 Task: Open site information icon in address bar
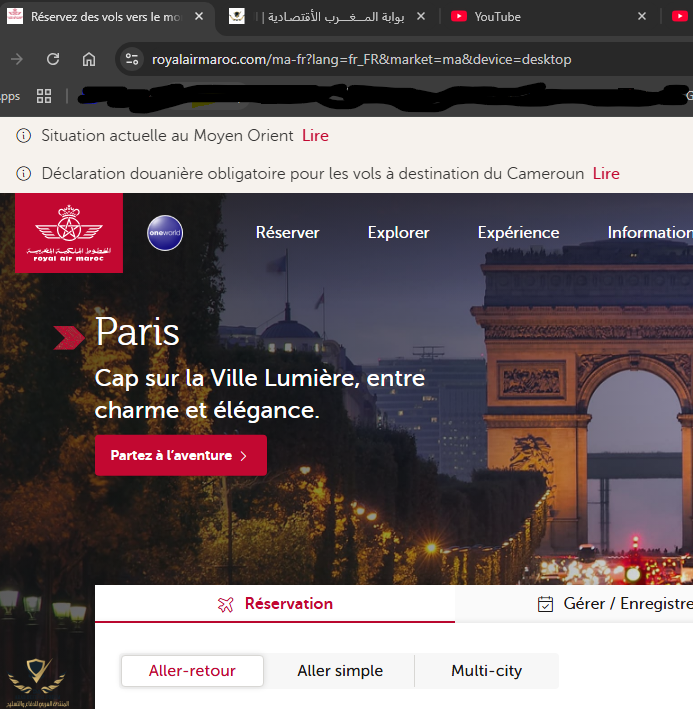[132, 59]
